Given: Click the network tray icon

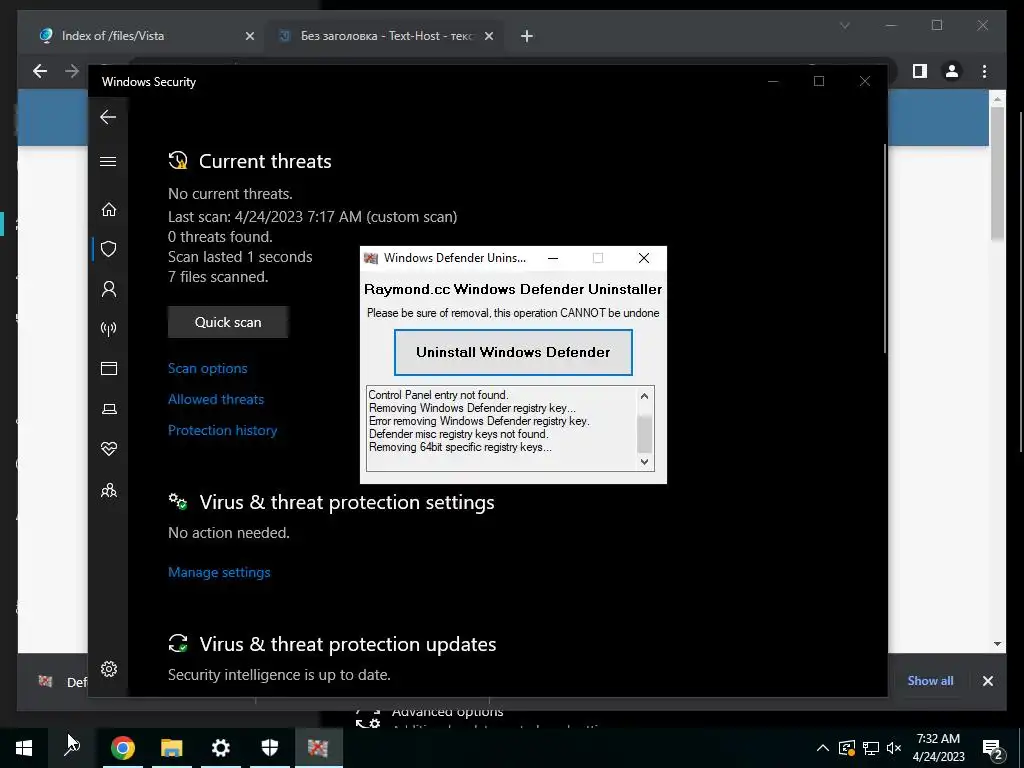Looking at the screenshot, I should [x=871, y=748].
